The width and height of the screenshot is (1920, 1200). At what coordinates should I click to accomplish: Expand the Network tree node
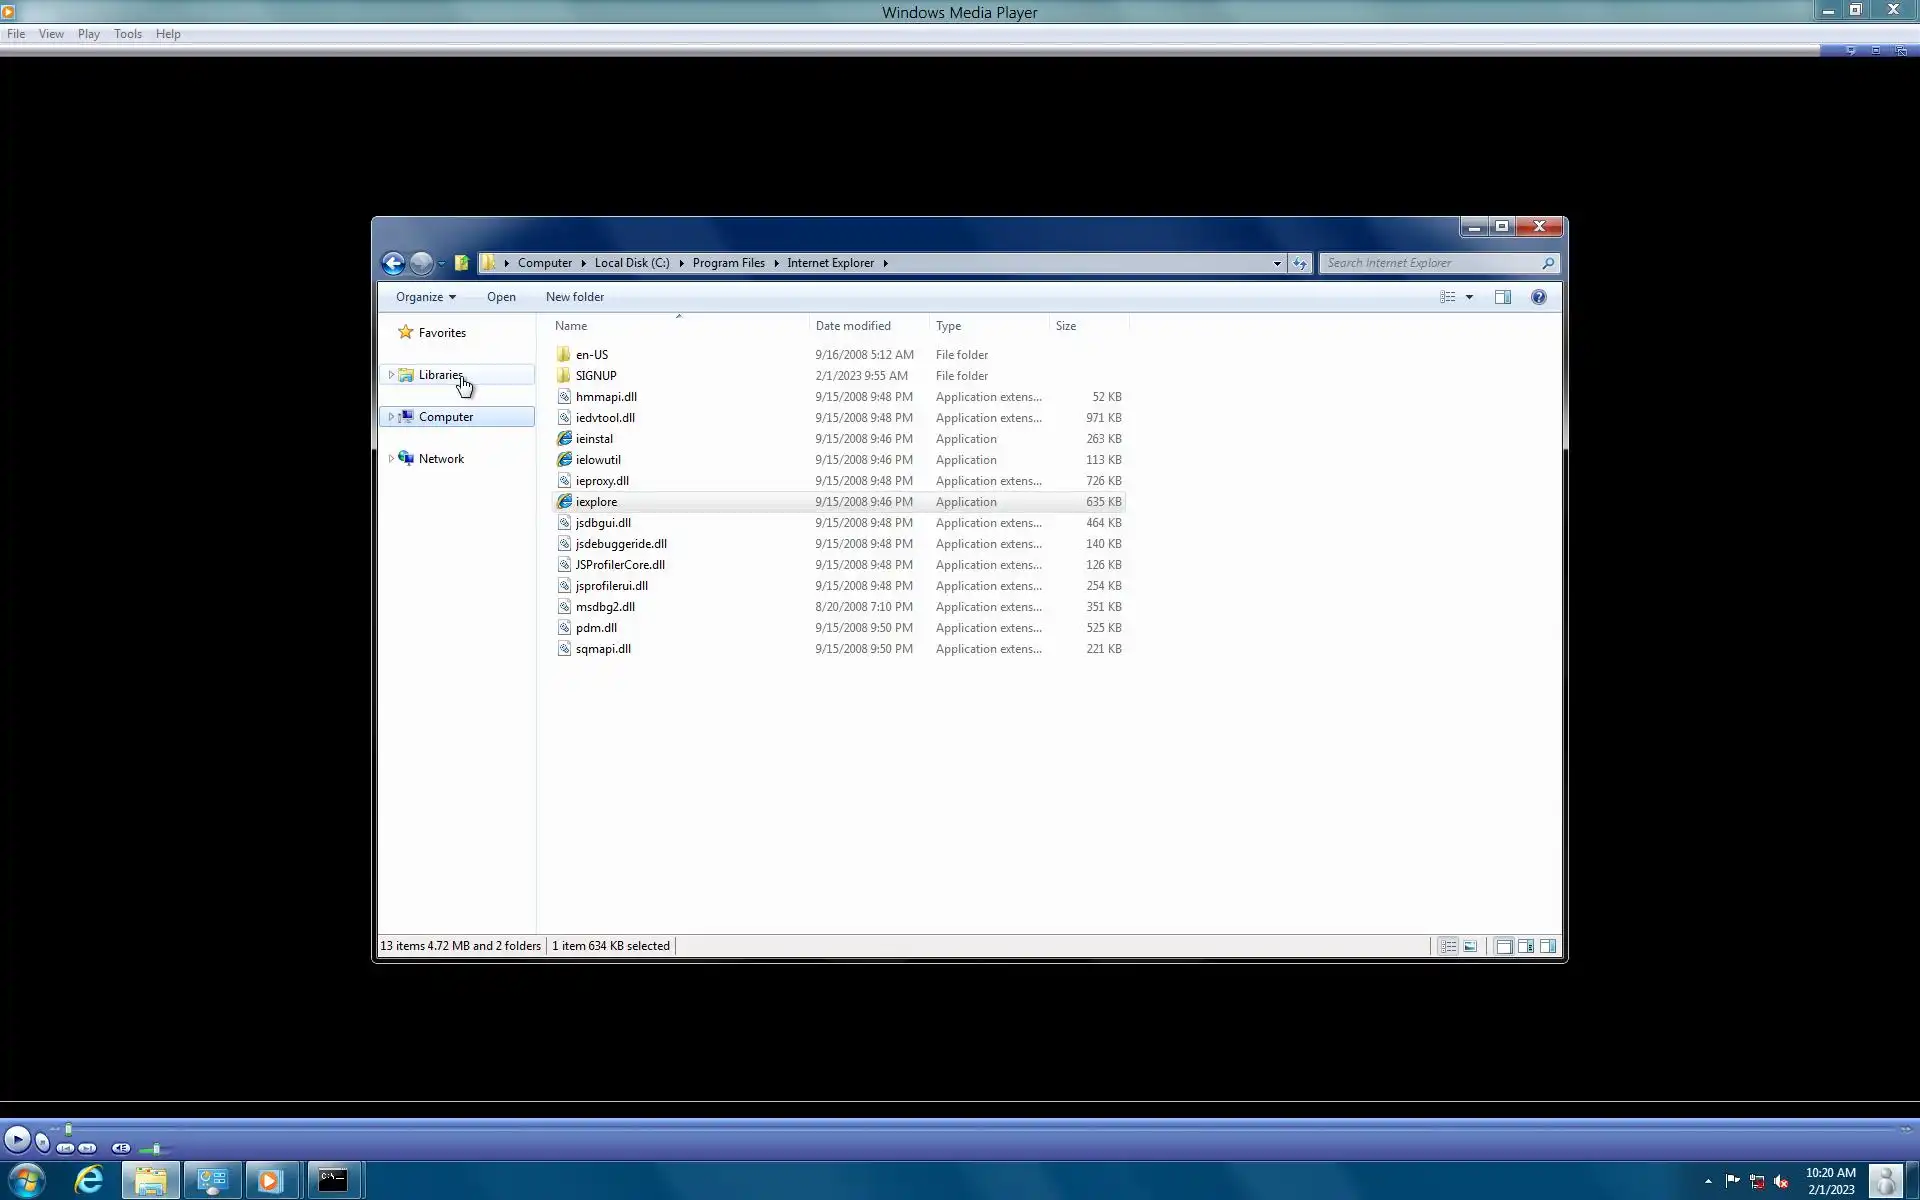[391, 459]
